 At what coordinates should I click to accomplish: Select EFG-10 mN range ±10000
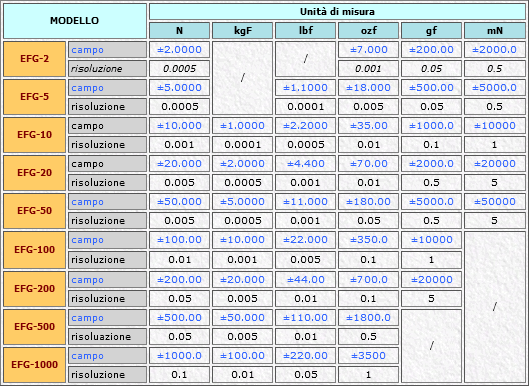(x=495, y=126)
